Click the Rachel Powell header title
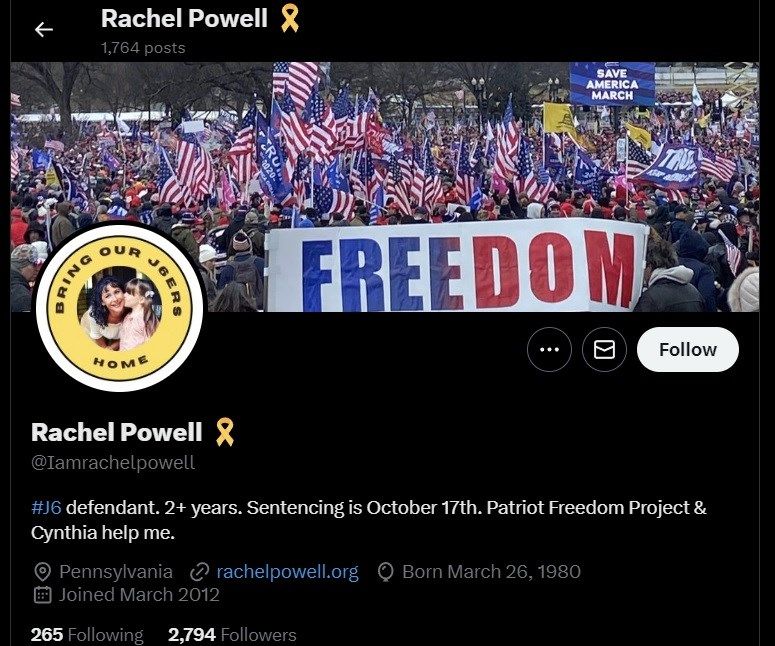Viewport: 775px width, 646px height. [x=184, y=19]
